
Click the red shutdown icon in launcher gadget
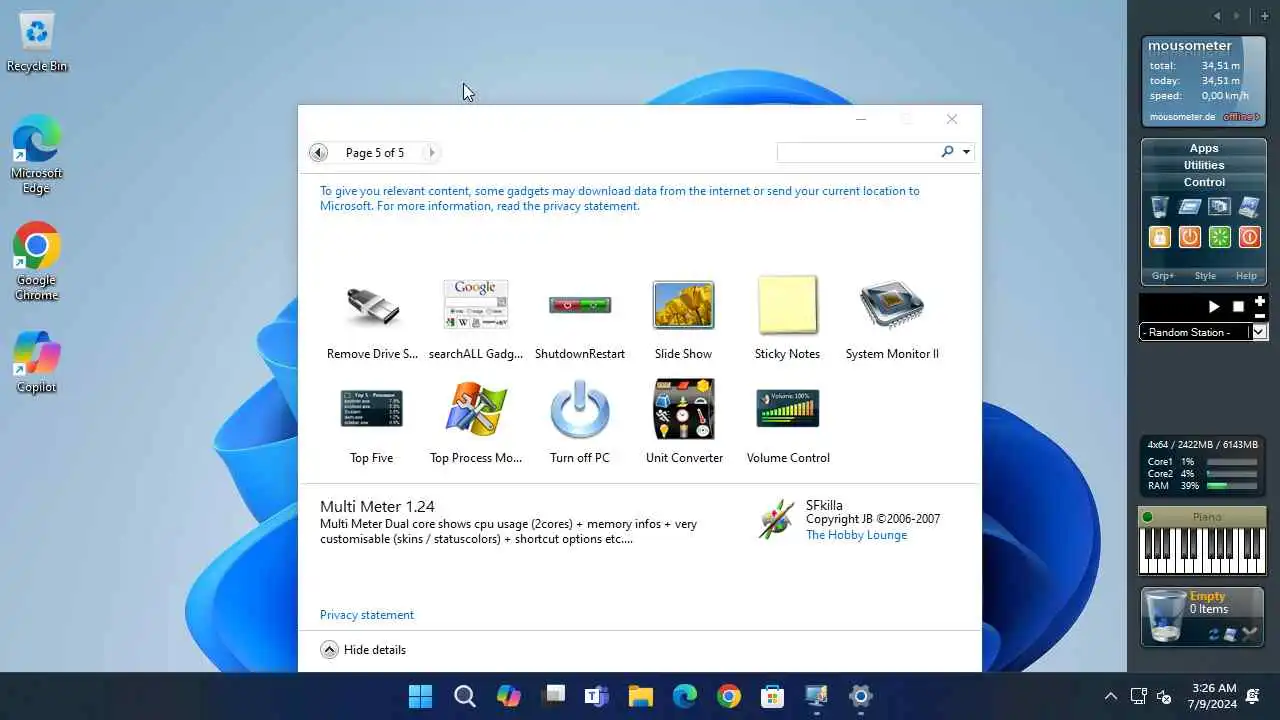(1249, 237)
